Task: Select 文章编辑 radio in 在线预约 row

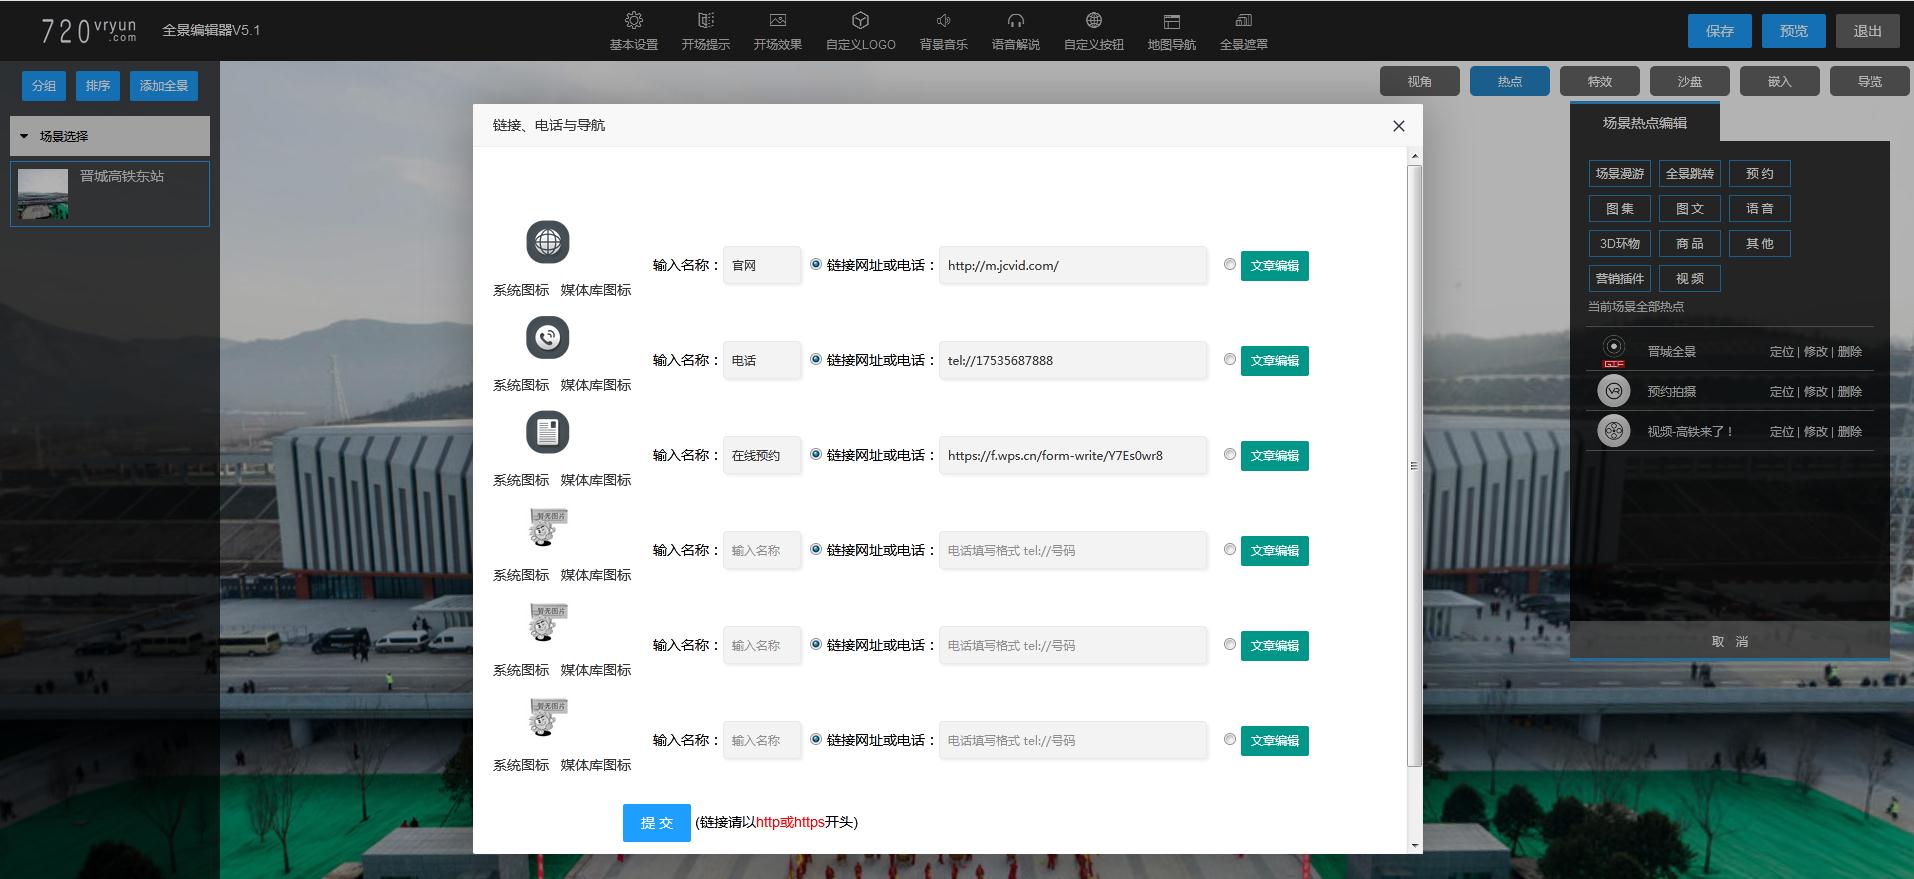Action: click(1229, 455)
